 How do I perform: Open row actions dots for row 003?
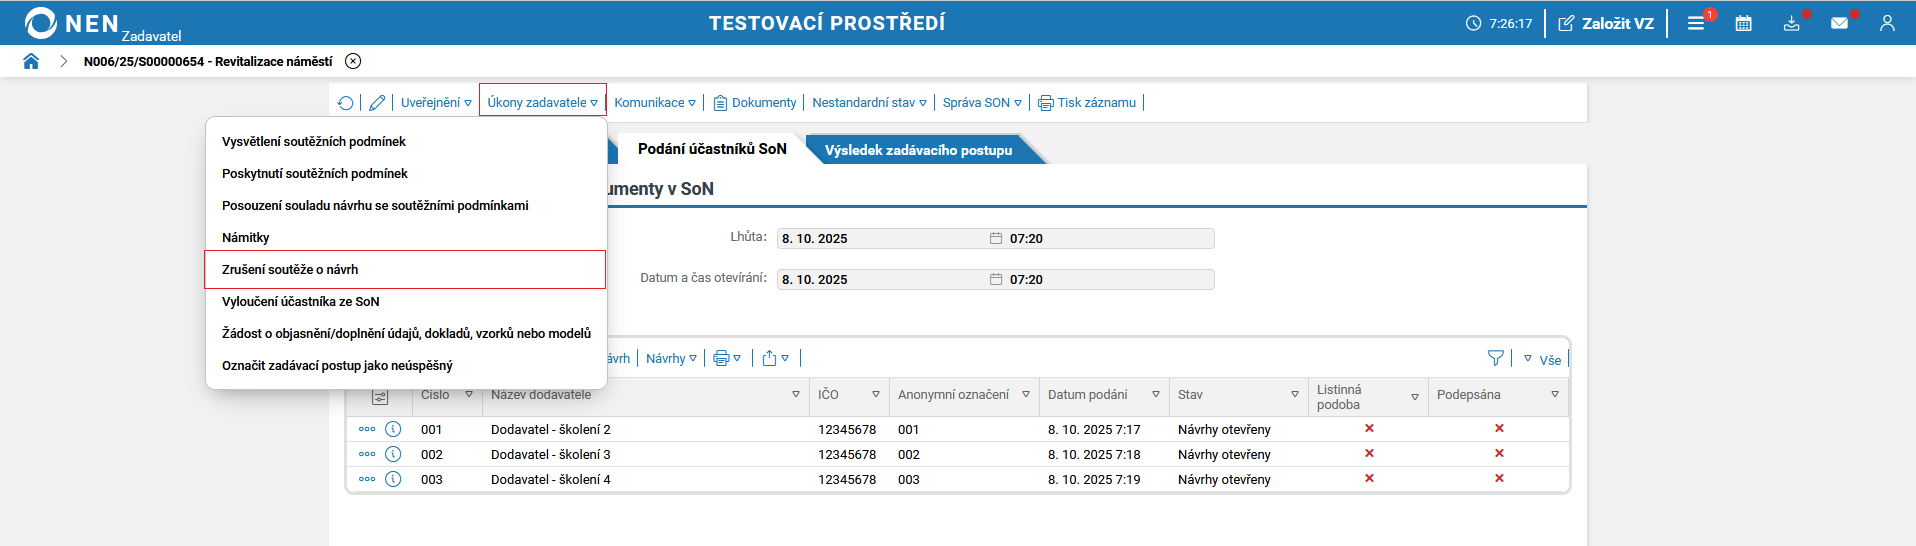click(x=367, y=479)
